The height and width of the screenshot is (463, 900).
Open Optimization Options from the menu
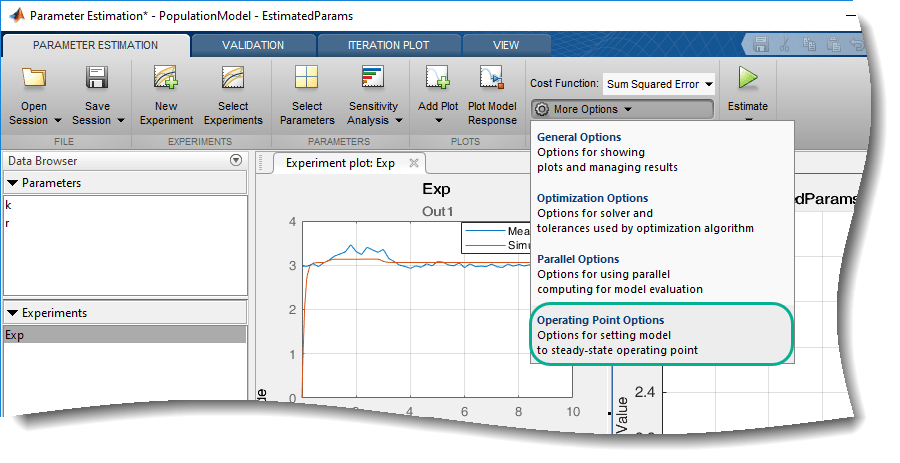coord(662,213)
